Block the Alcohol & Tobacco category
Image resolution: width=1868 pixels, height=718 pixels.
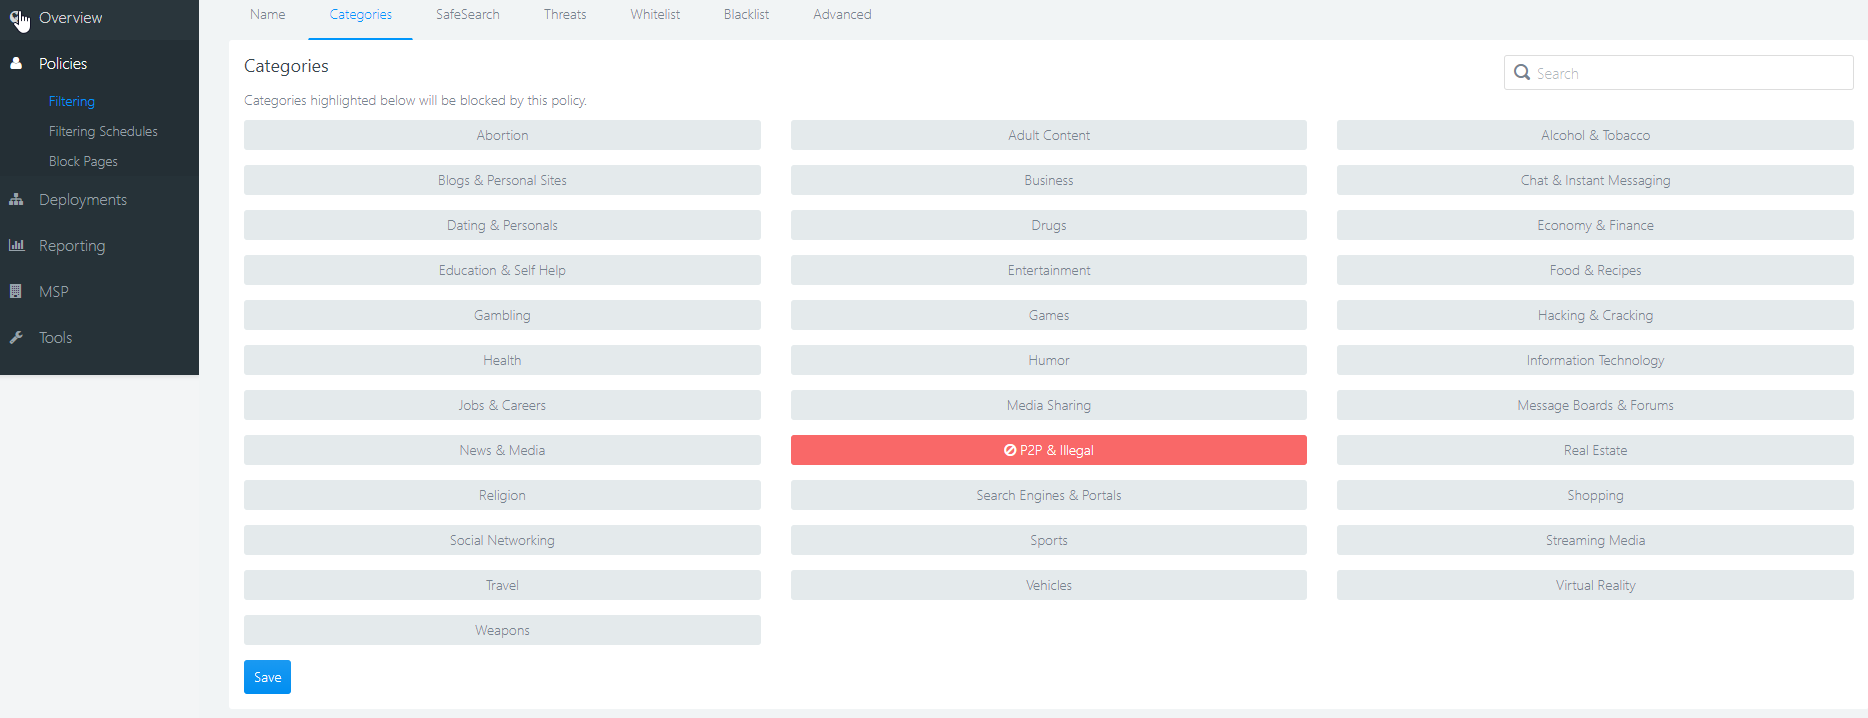pos(1595,135)
